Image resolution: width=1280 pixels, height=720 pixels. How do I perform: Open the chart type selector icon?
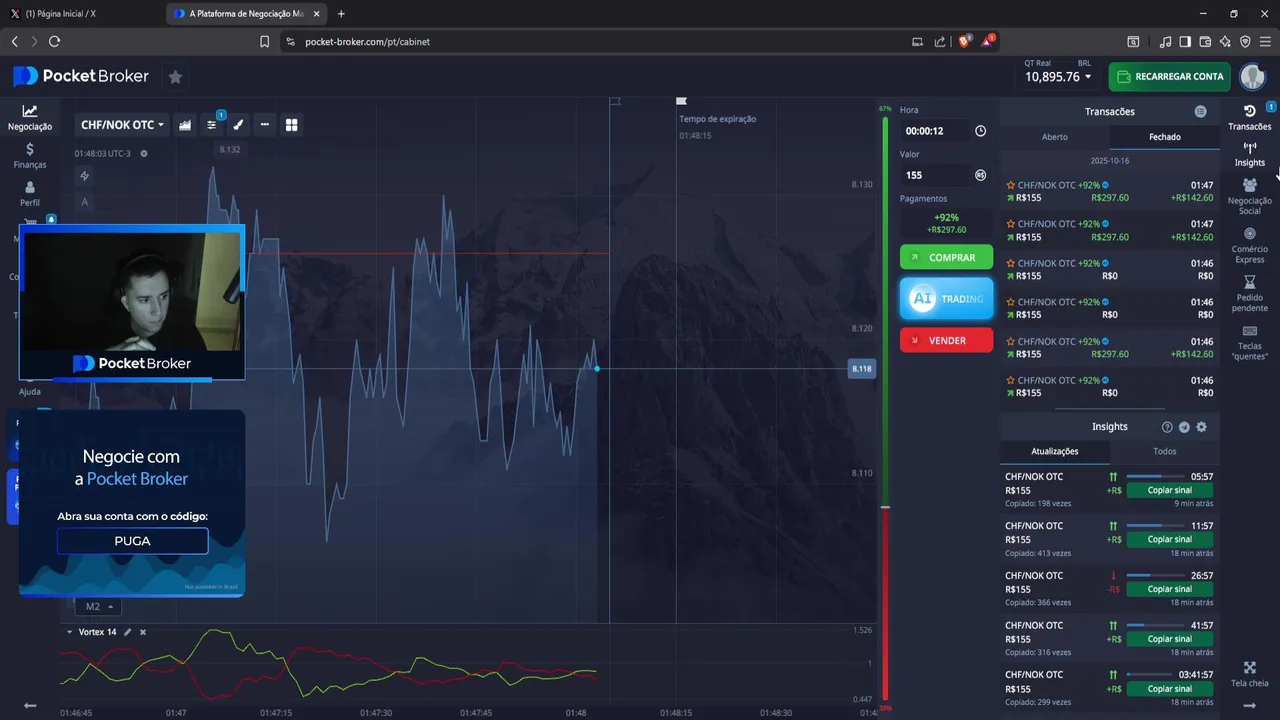(x=185, y=125)
